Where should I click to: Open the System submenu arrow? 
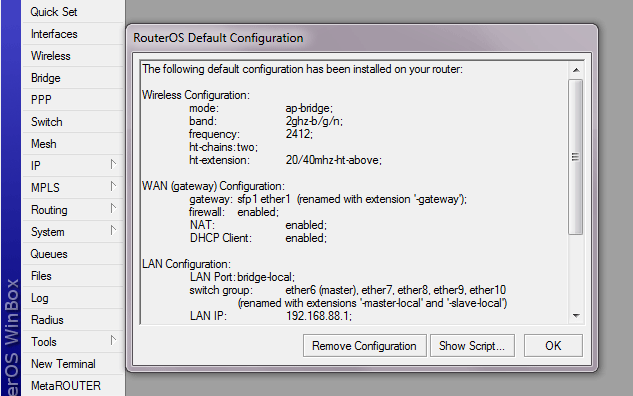point(113,230)
